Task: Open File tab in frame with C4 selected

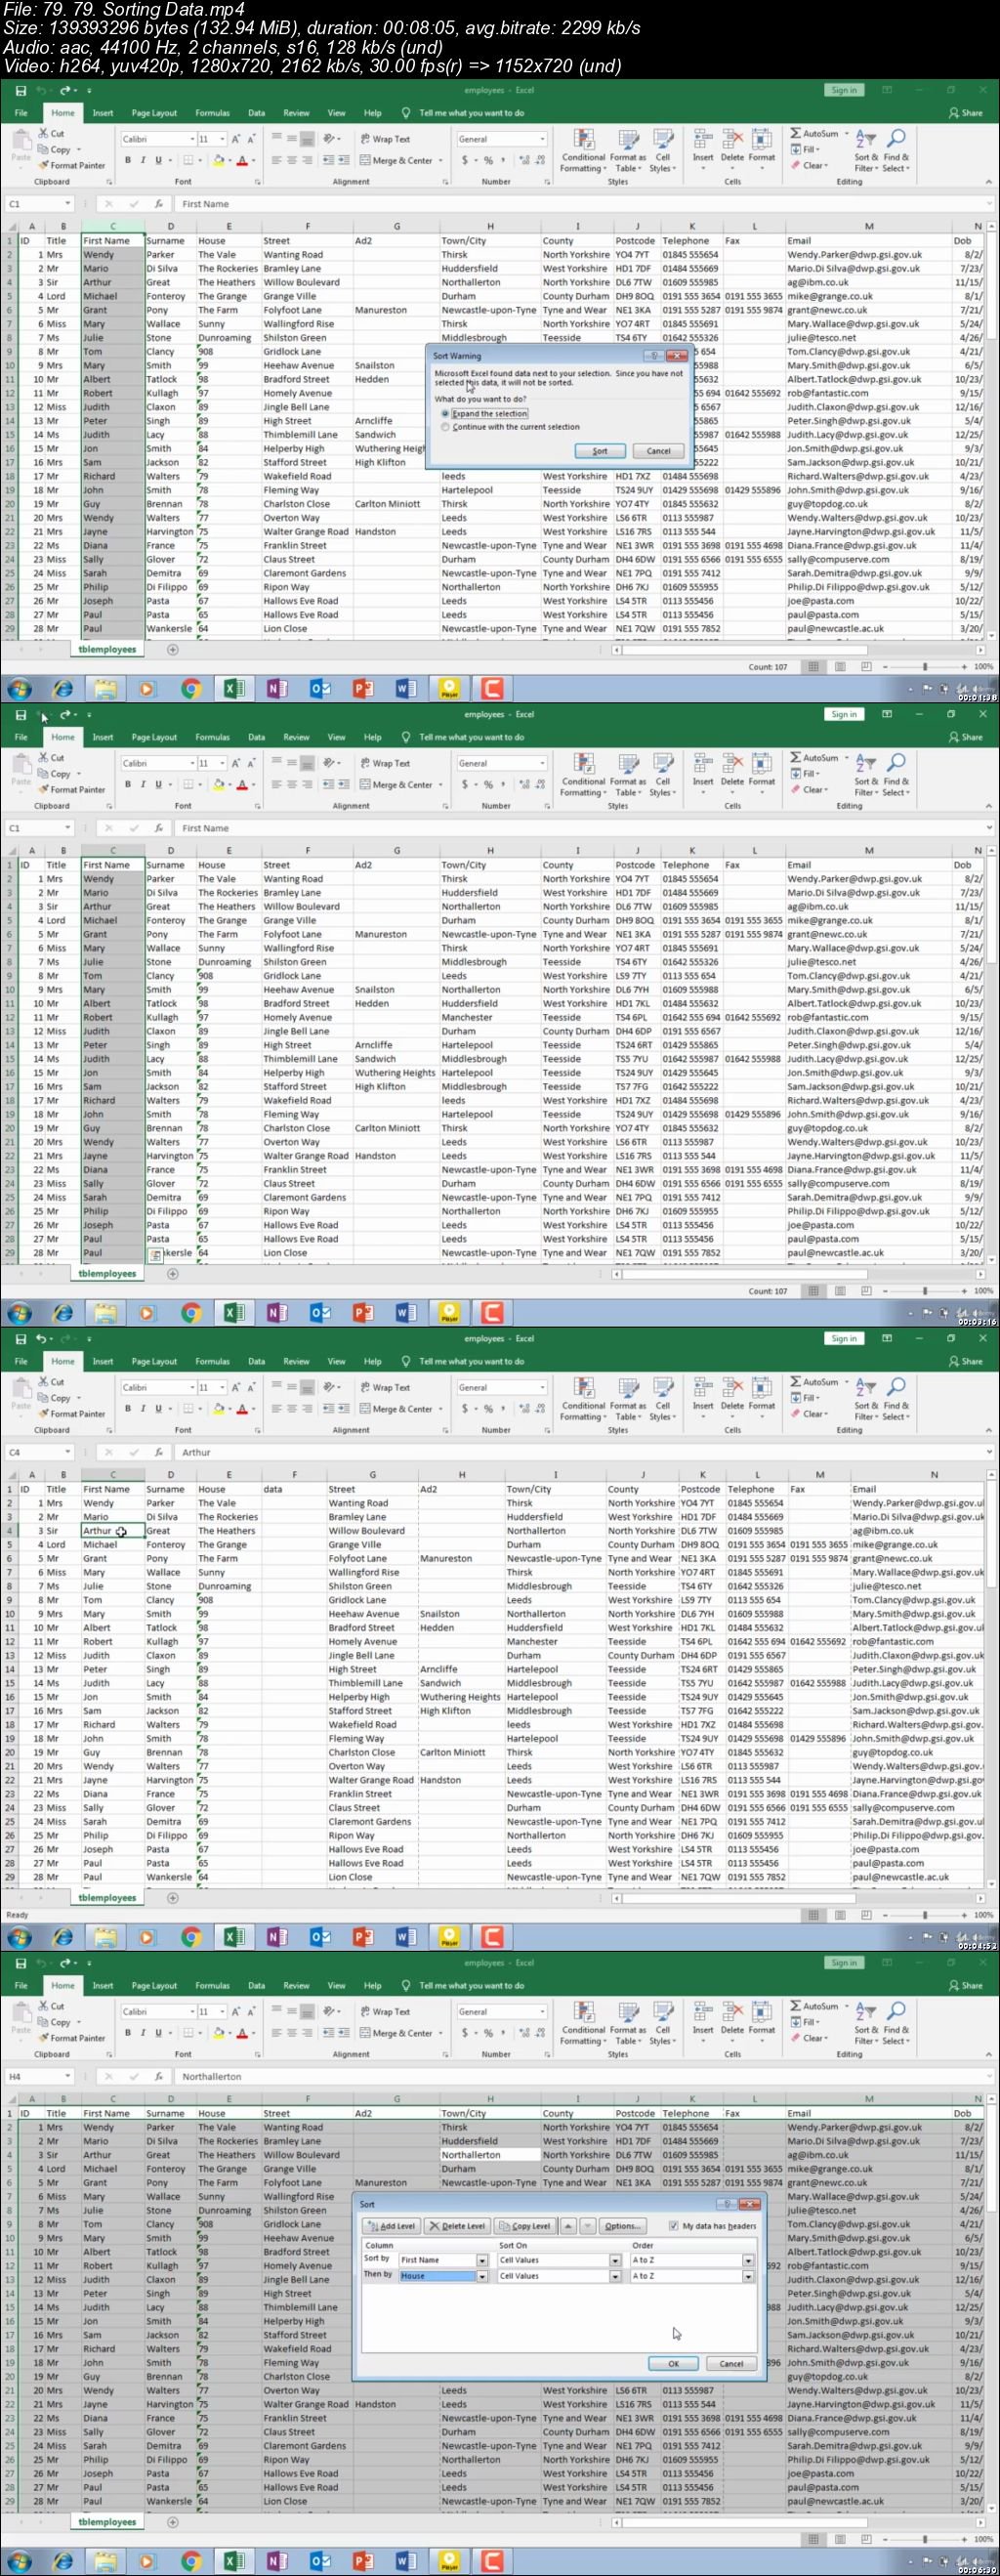Action: click(21, 1361)
